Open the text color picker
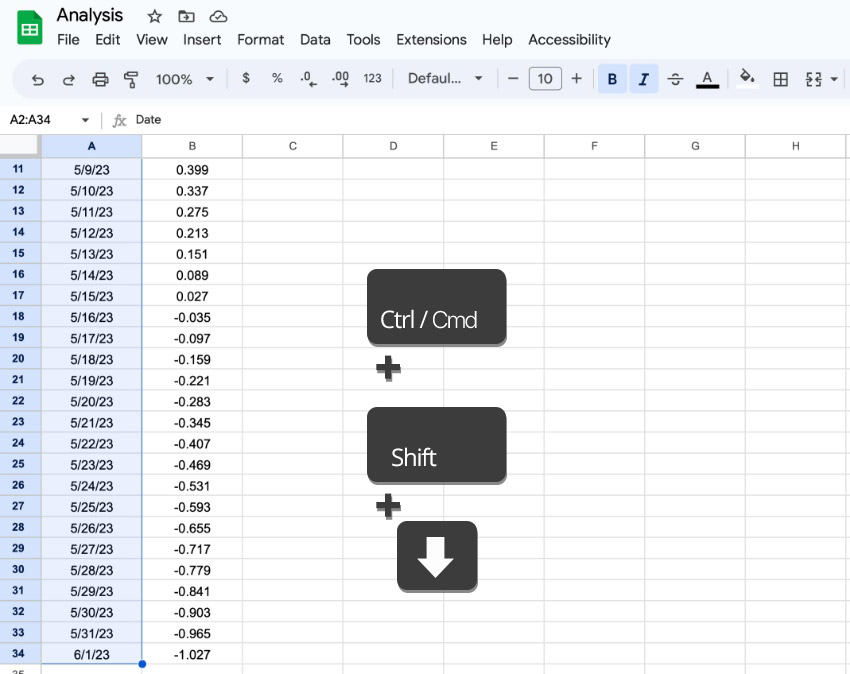Image resolution: width=850 pixels, height=674 pixels. tap(707, 78)
